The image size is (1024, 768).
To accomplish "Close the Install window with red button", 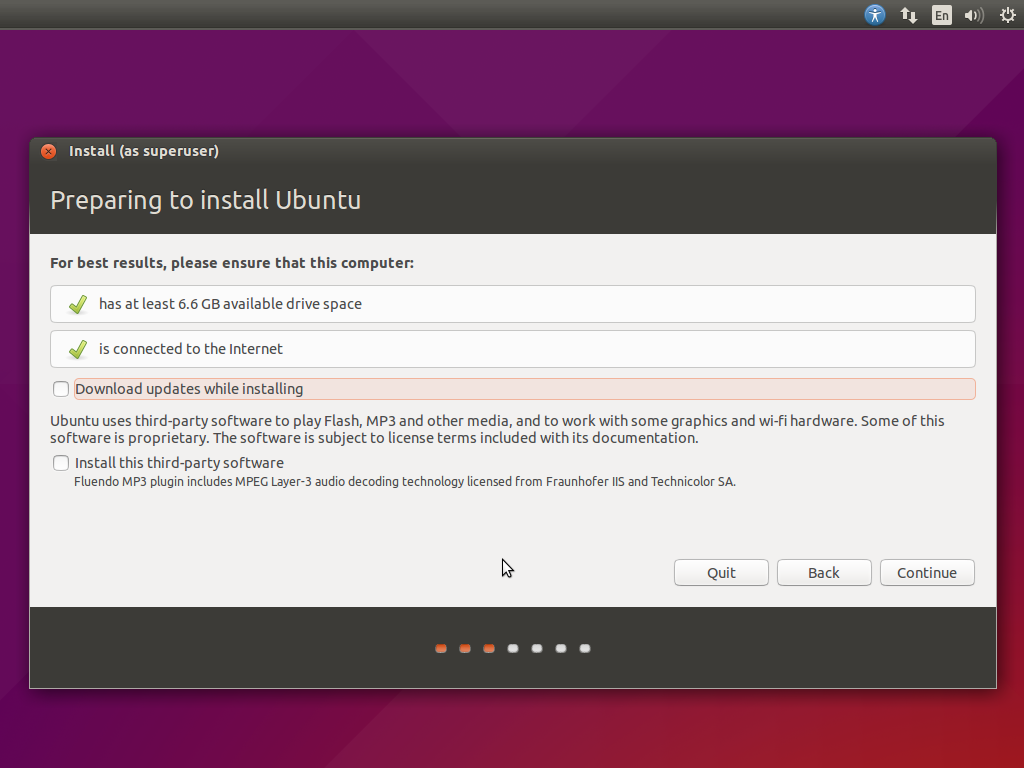I will point(48,152).
